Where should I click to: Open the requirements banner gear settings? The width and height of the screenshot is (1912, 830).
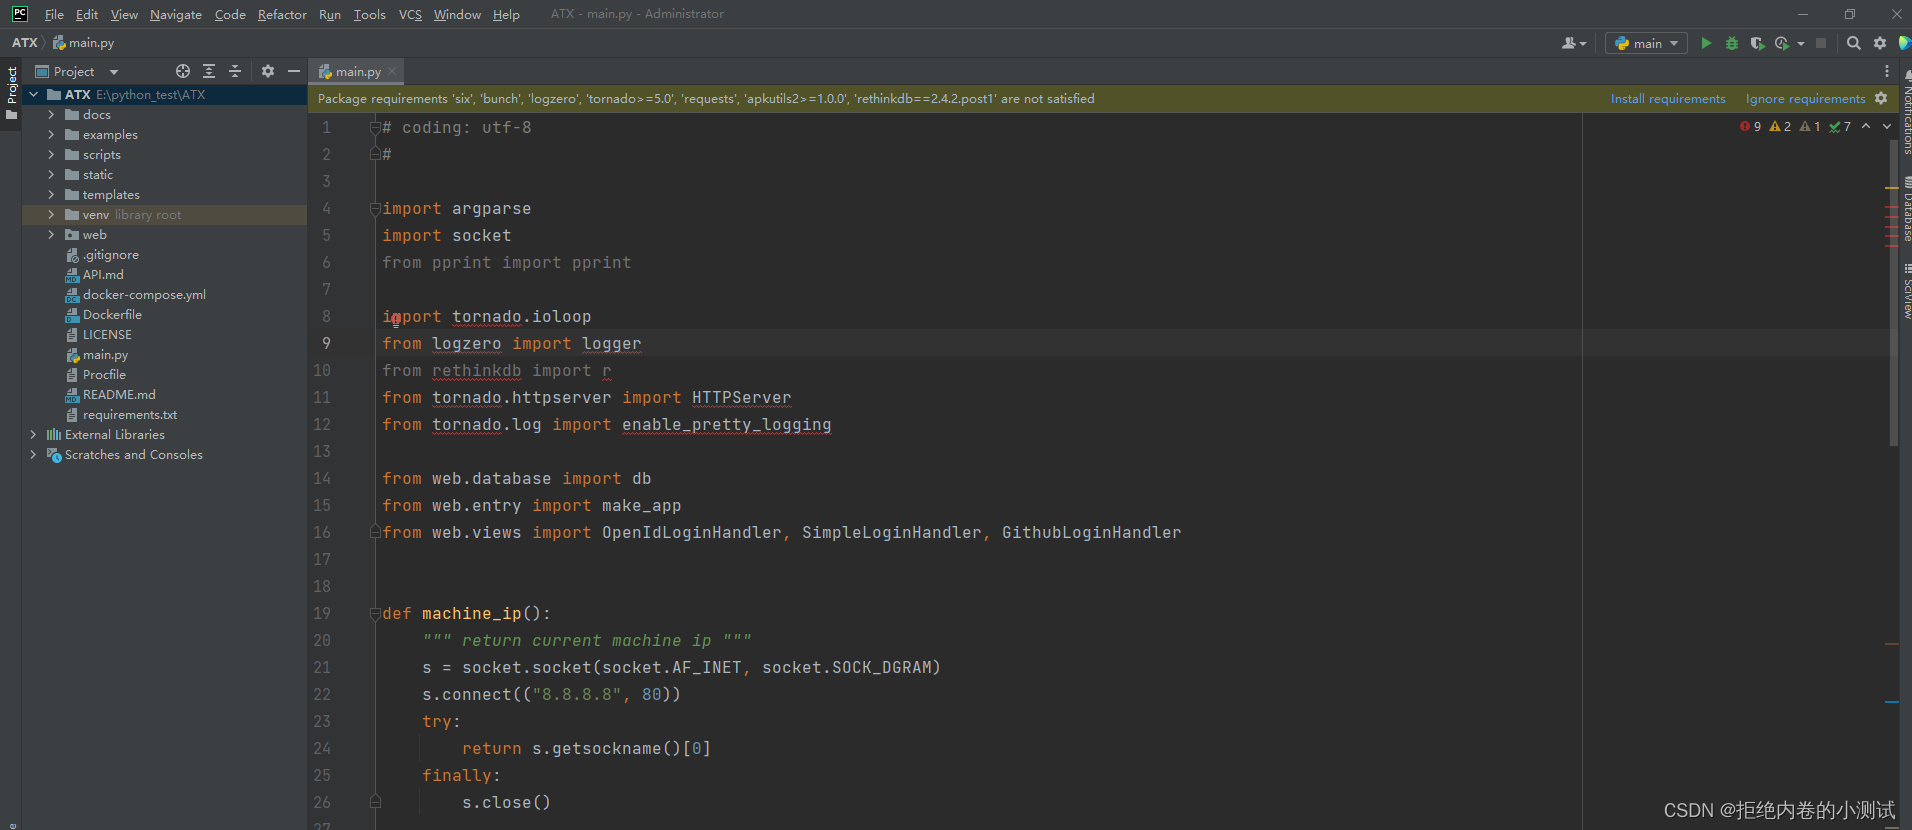(1881, 98)
